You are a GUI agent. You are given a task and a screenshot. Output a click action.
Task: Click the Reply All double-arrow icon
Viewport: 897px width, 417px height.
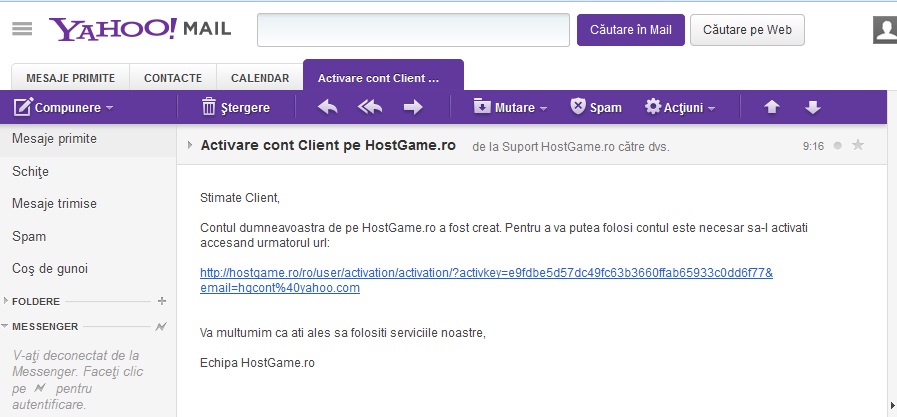pos(370,107)
